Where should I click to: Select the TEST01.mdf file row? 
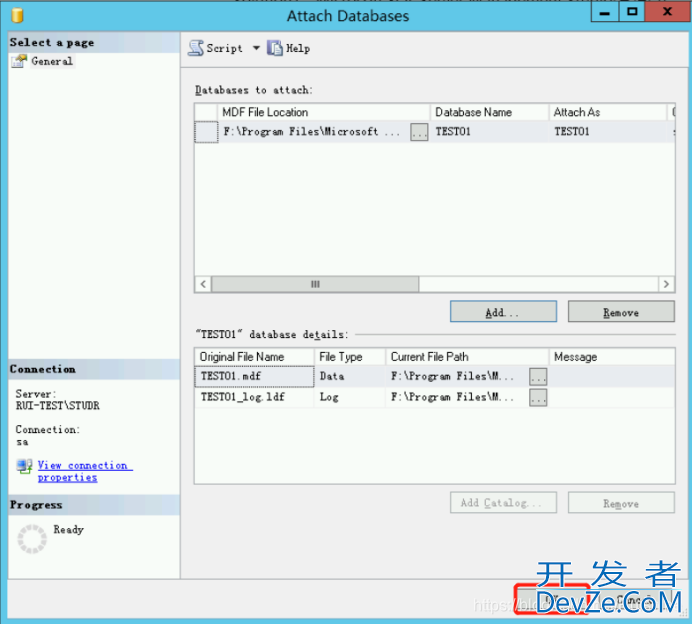pos(434,376)
